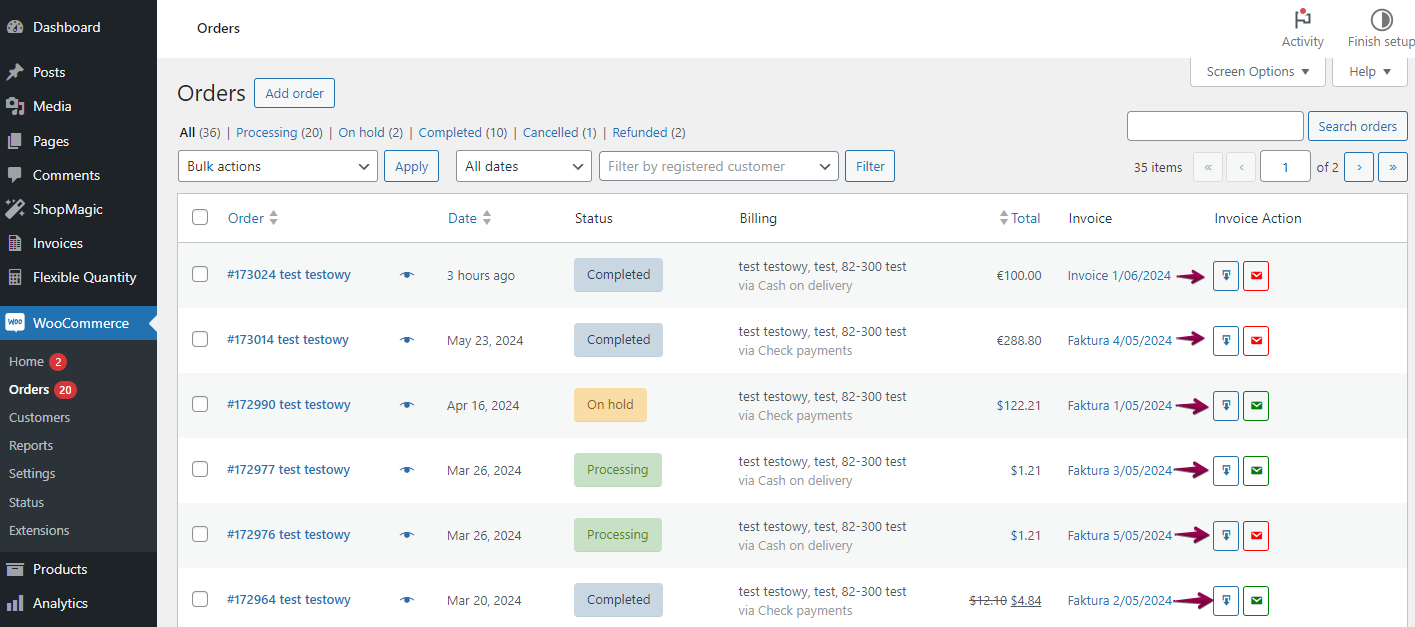Click Add order button
The image size is (1415, 627).
point(294,93)
